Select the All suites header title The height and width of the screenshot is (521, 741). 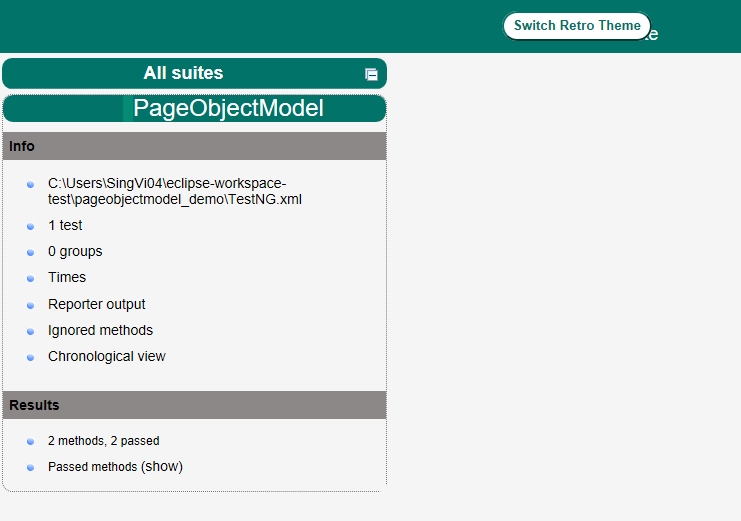[183, 73]
